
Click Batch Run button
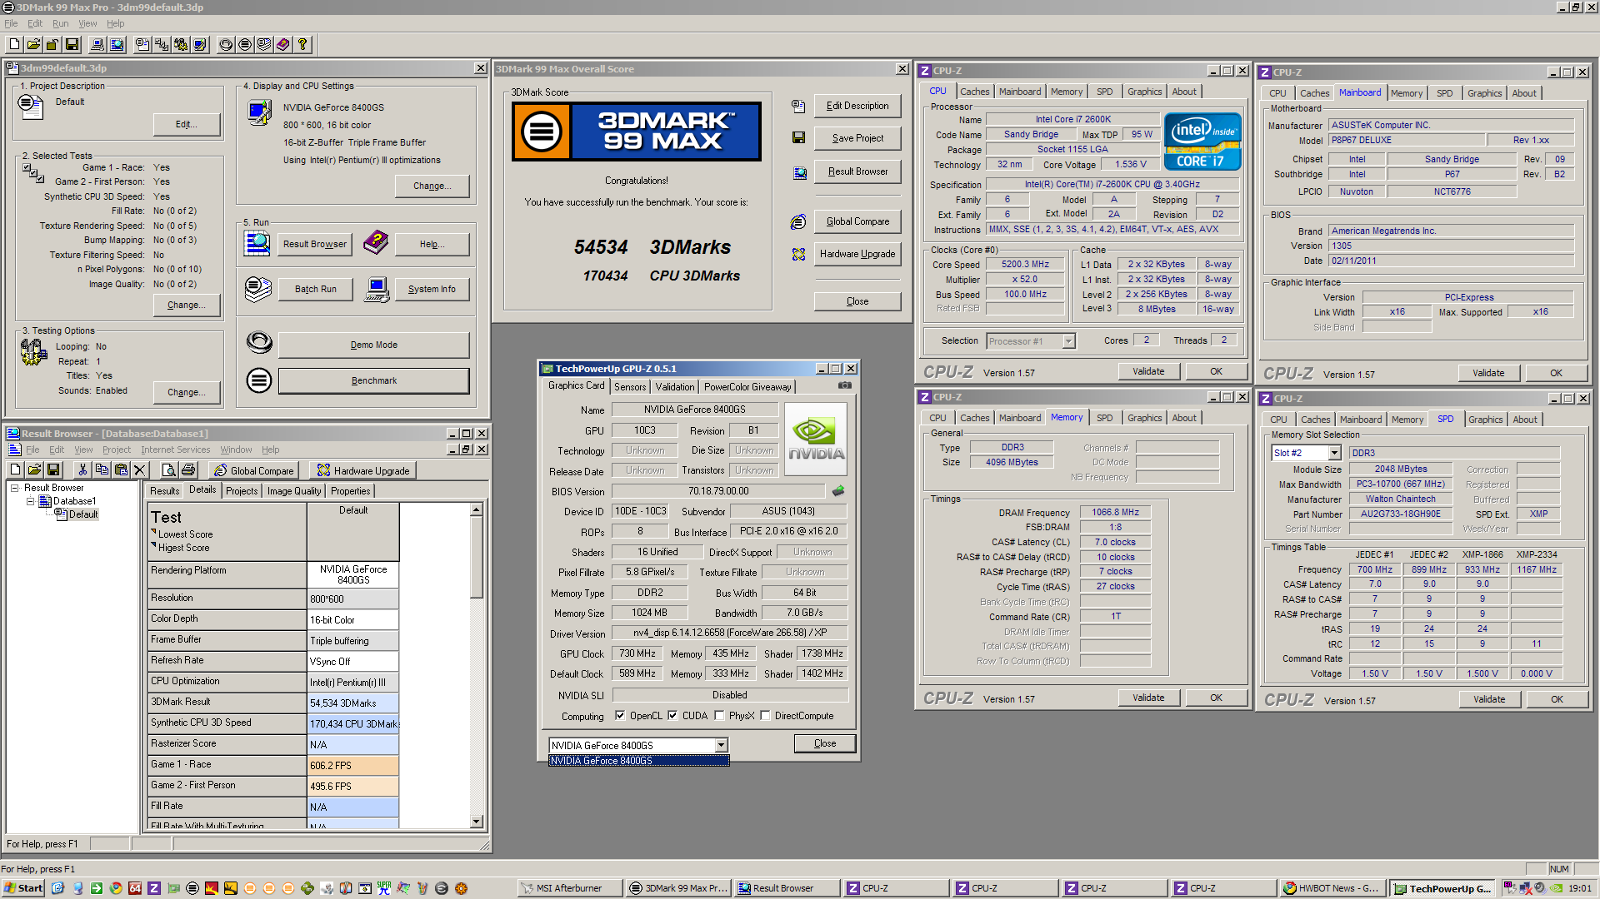[x=316, y=289]
